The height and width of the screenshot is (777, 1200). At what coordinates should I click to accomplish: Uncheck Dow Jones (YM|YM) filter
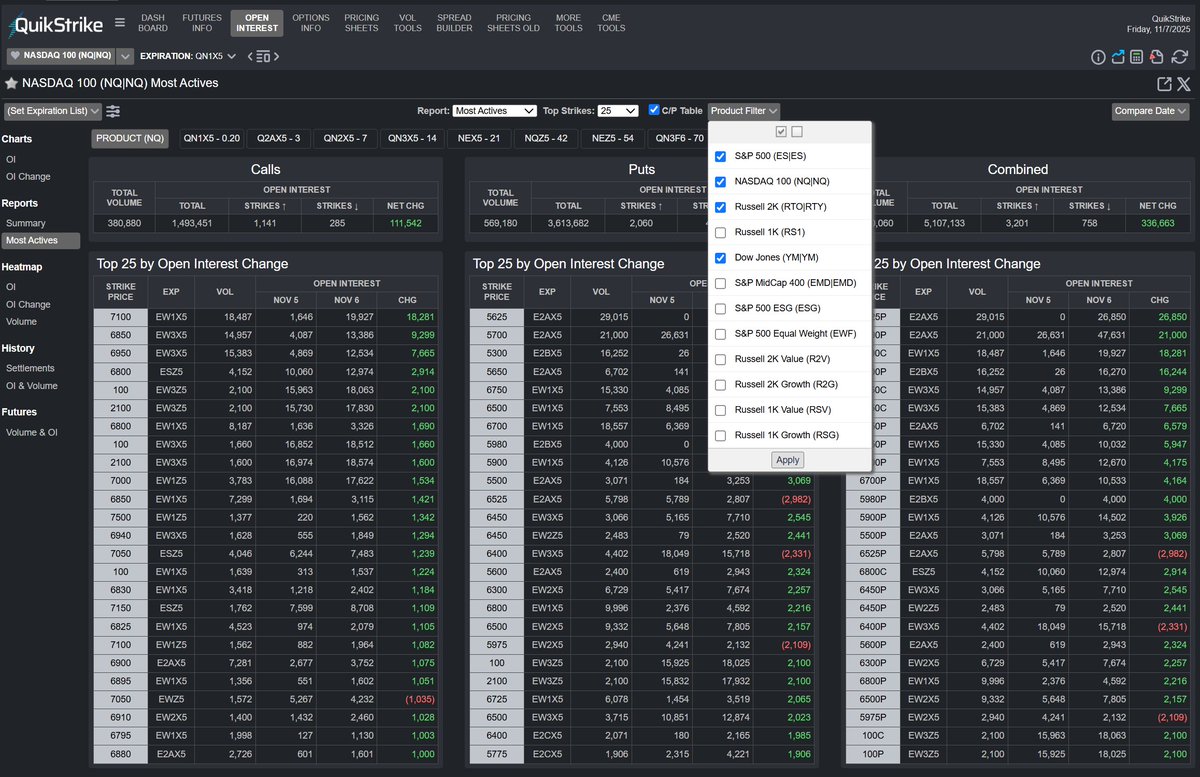pos(720,258)
